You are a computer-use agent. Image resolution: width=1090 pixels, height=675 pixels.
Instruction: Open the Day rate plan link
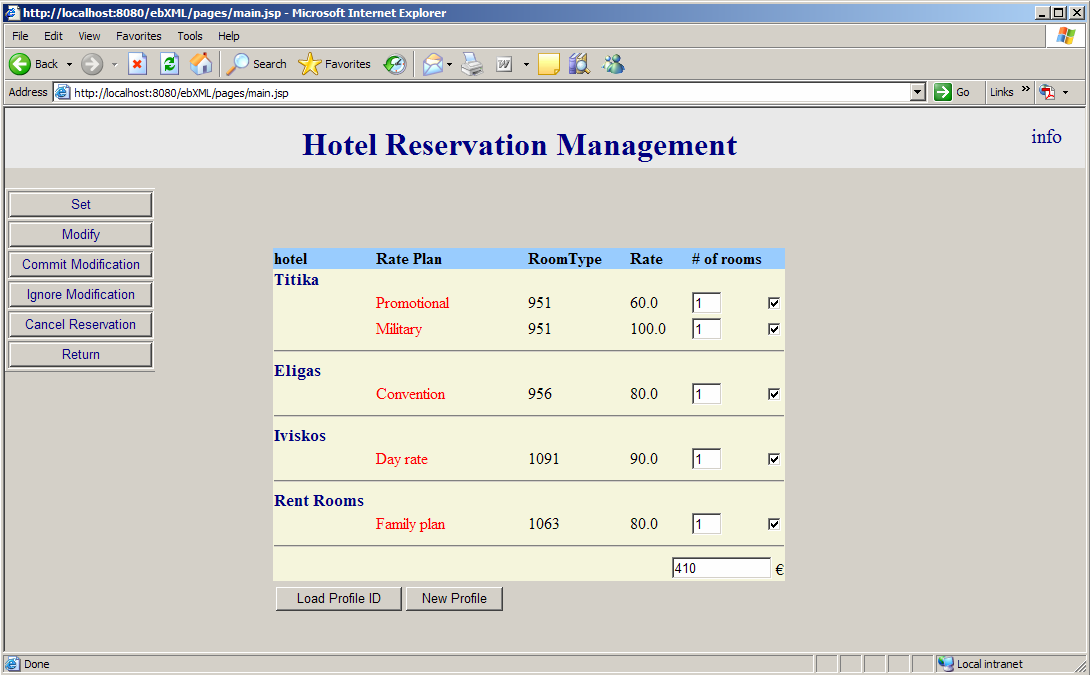pyautogui.click(x=401, y=459)
